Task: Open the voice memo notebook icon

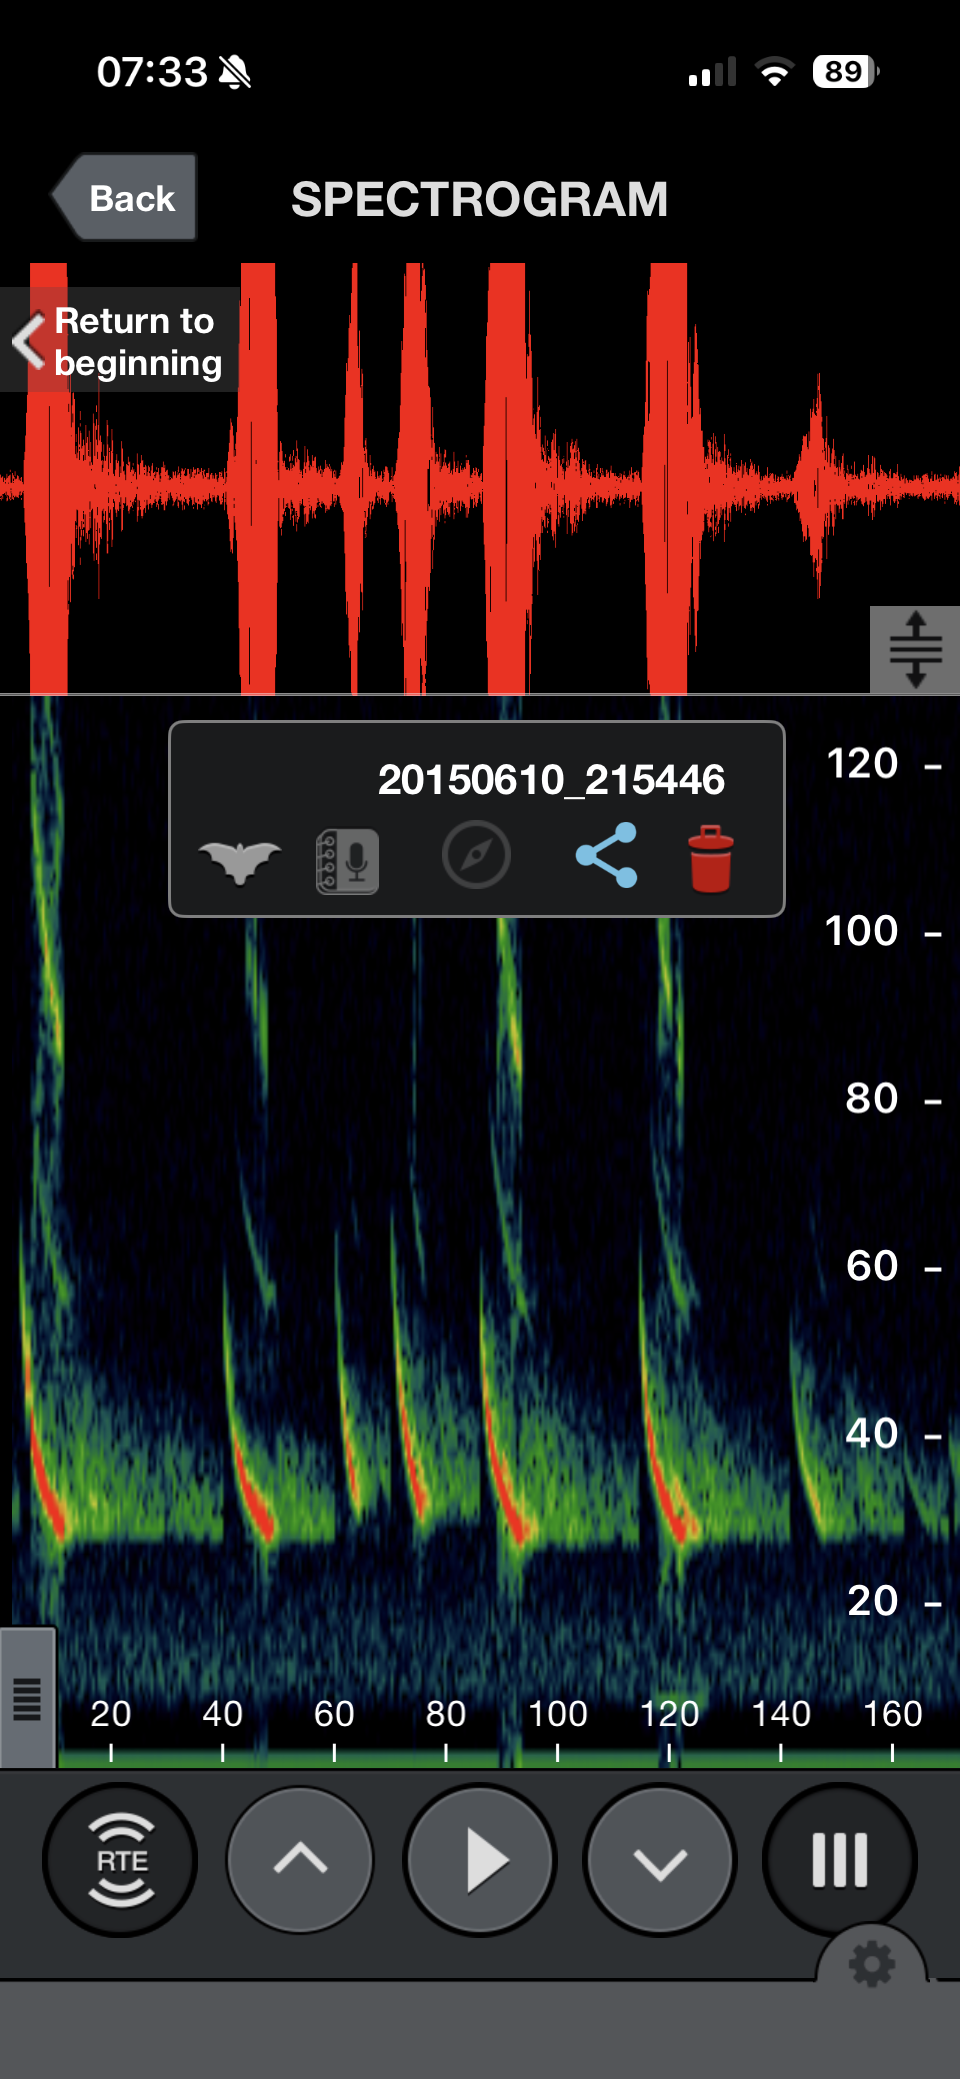Action: point(347,860)
